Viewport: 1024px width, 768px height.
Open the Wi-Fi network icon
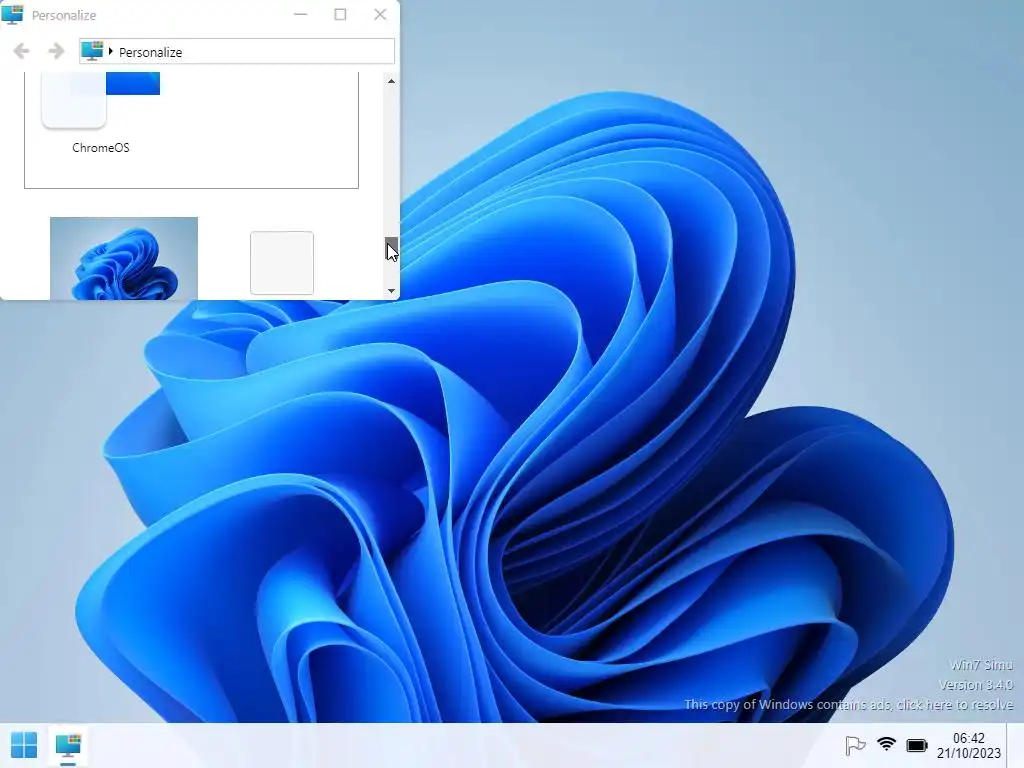[x=886, y=744]
